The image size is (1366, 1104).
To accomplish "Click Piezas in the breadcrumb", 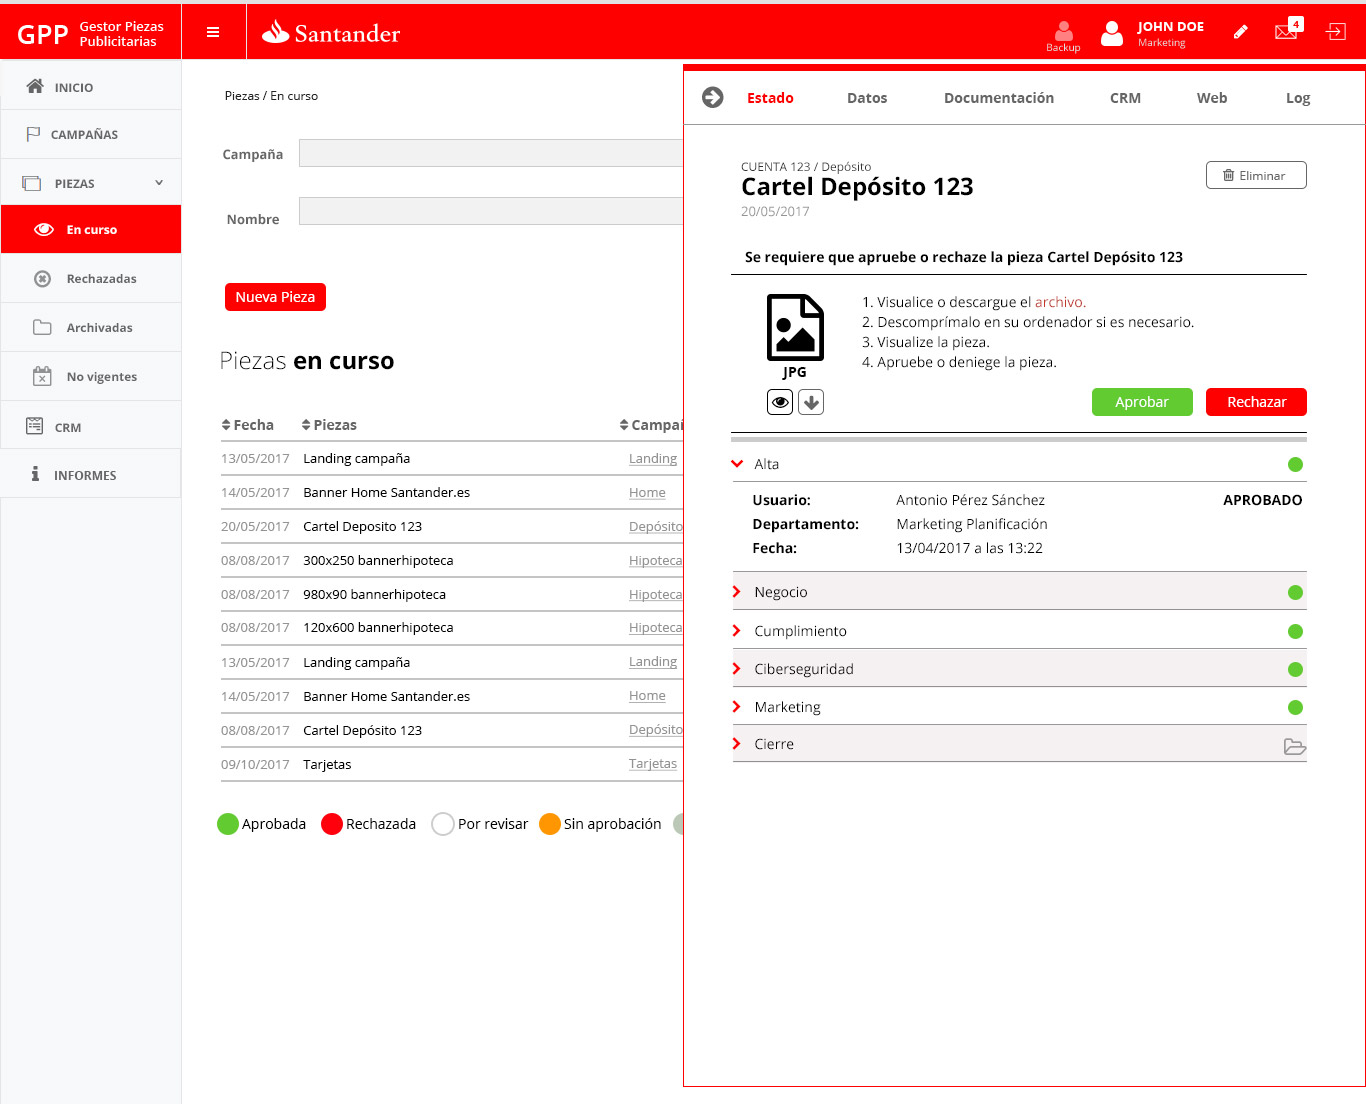I will 242,96.
